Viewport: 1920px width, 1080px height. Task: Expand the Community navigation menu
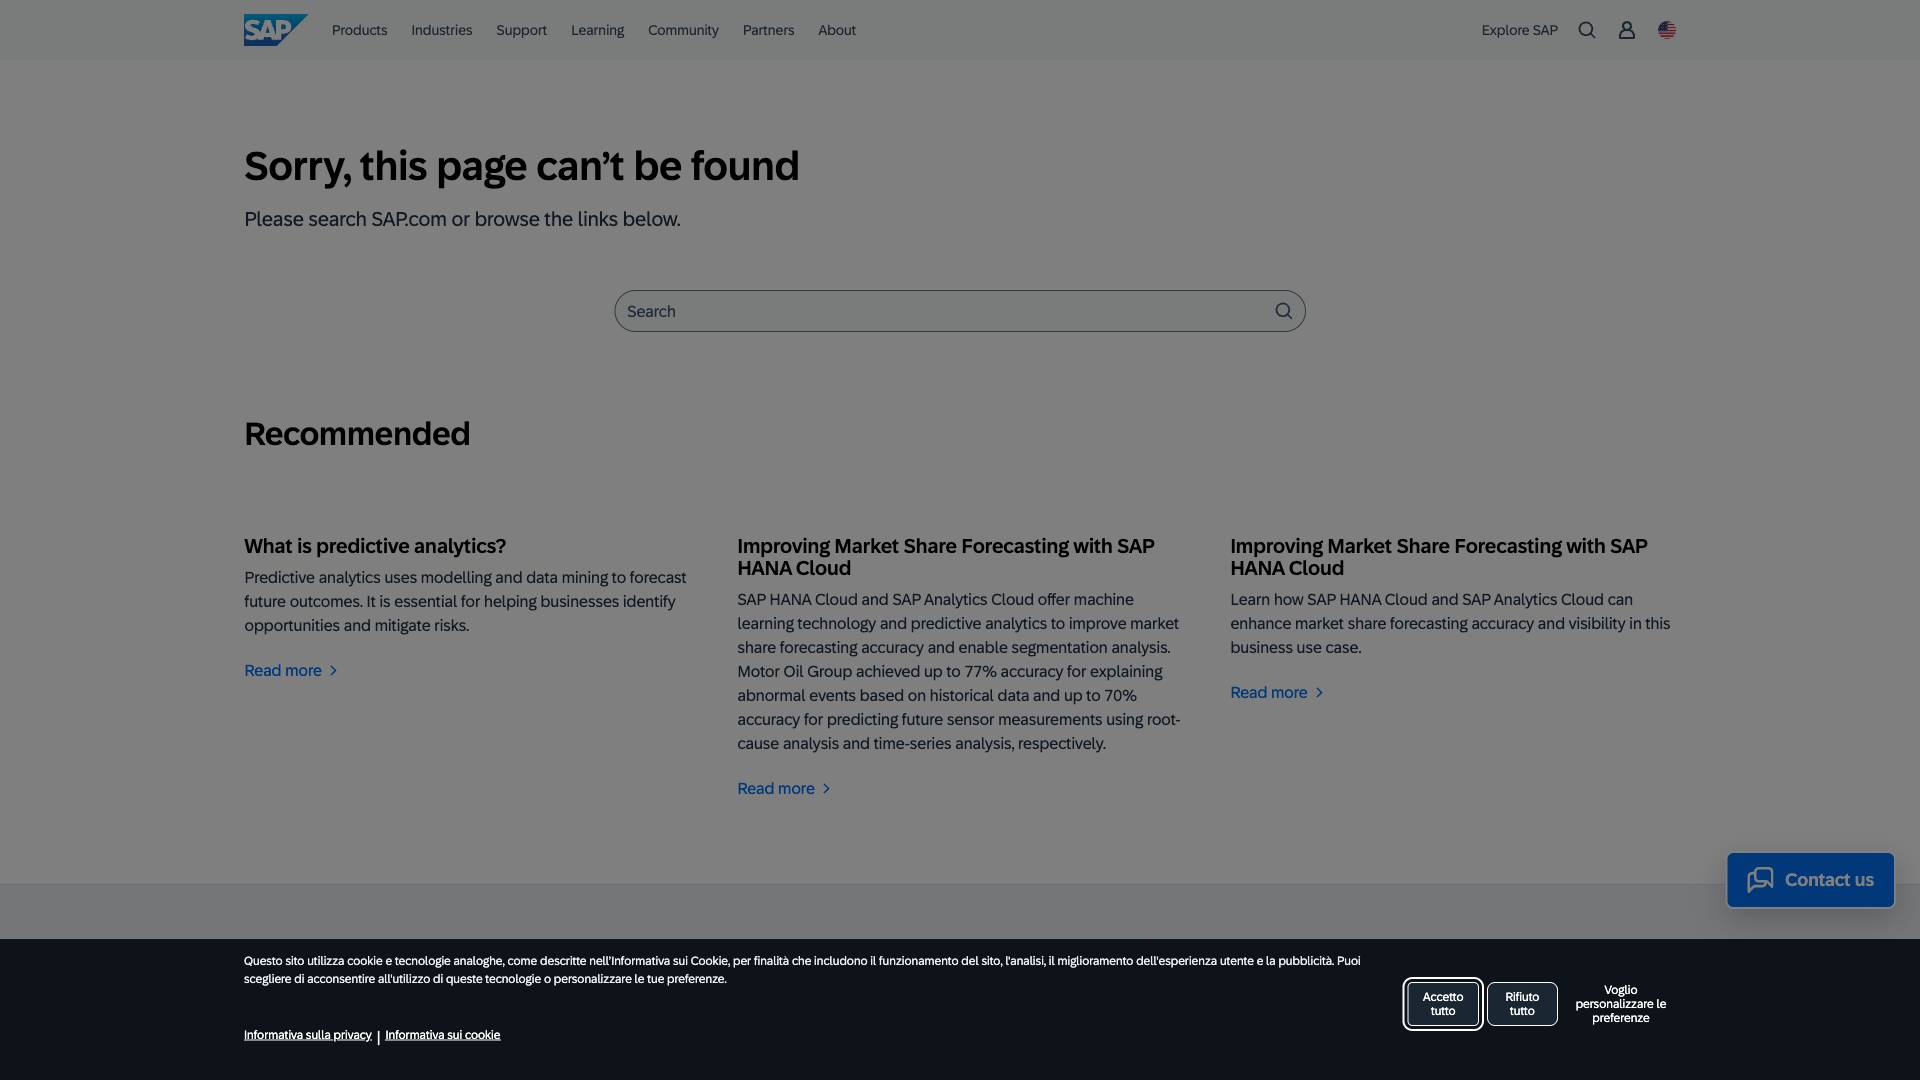click(x=683, y=30)
